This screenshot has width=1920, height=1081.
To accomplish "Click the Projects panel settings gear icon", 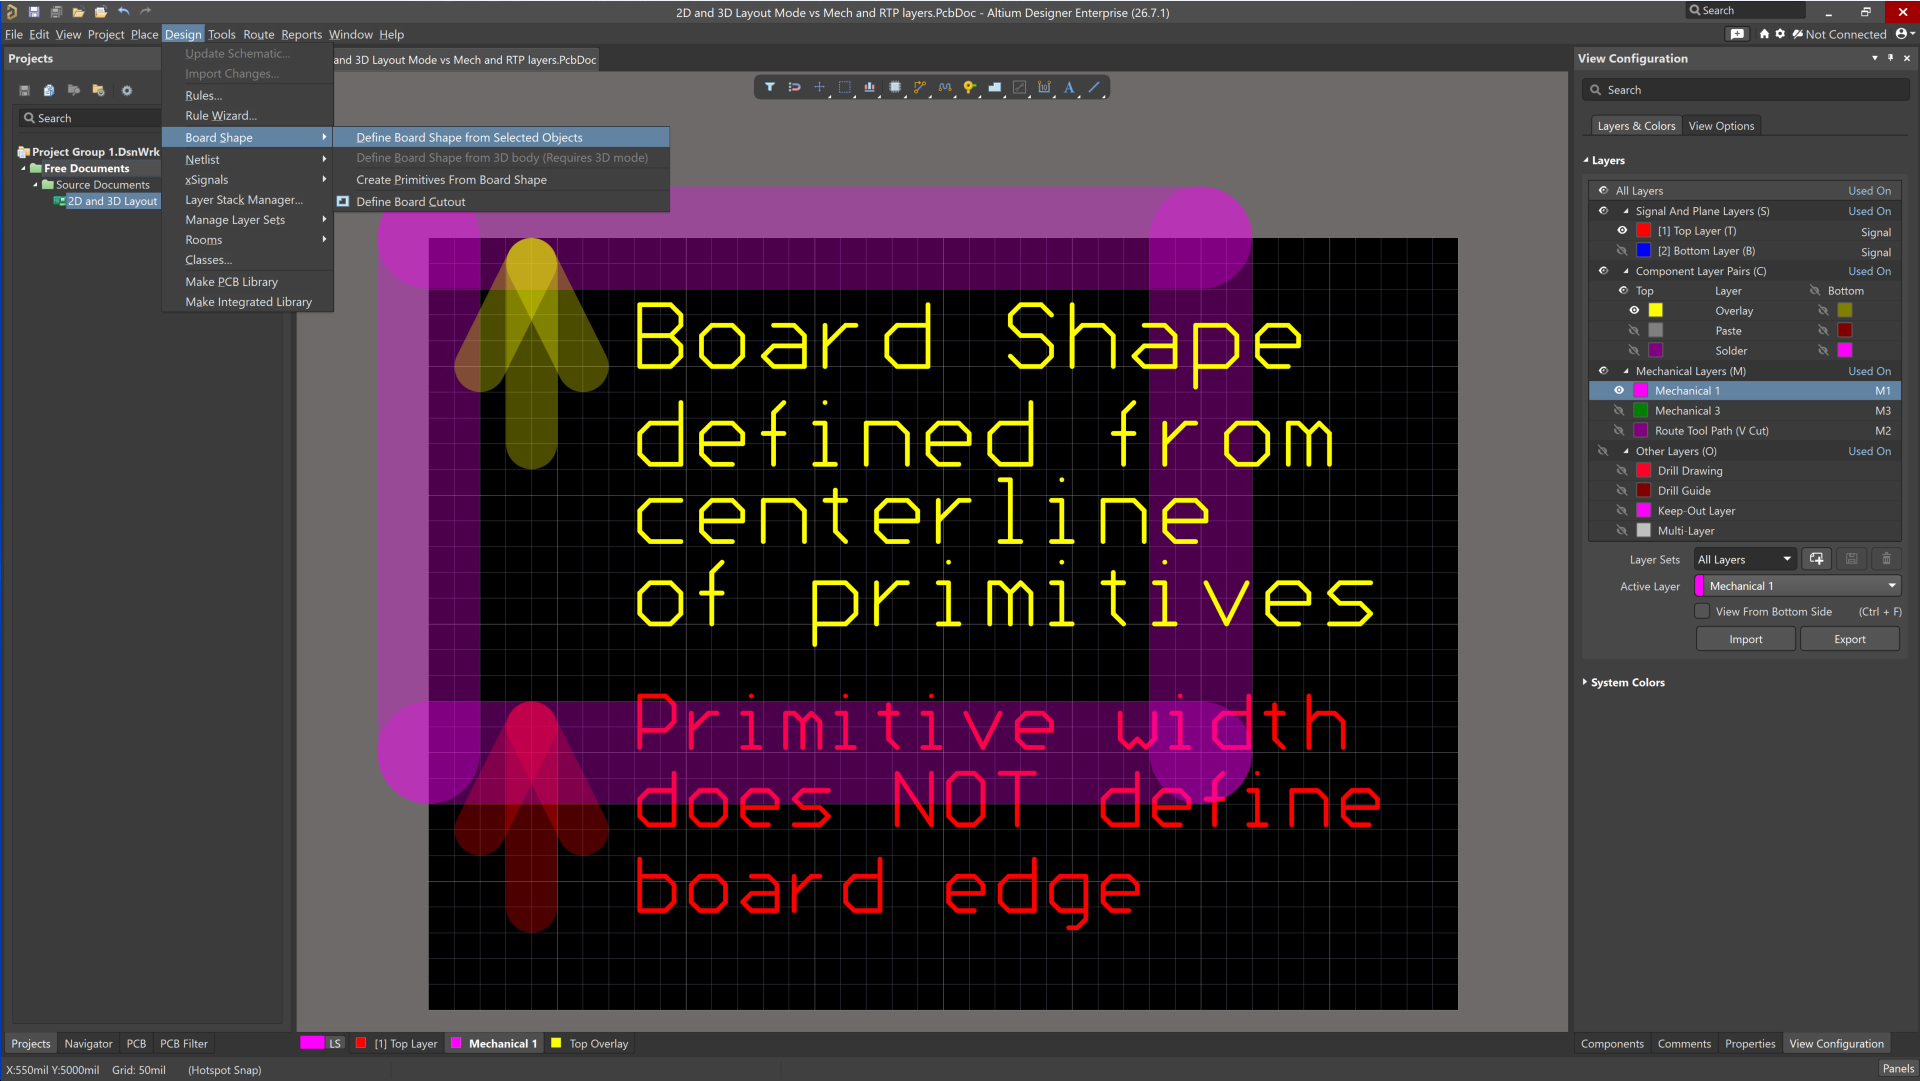I will tap(127, 90).
